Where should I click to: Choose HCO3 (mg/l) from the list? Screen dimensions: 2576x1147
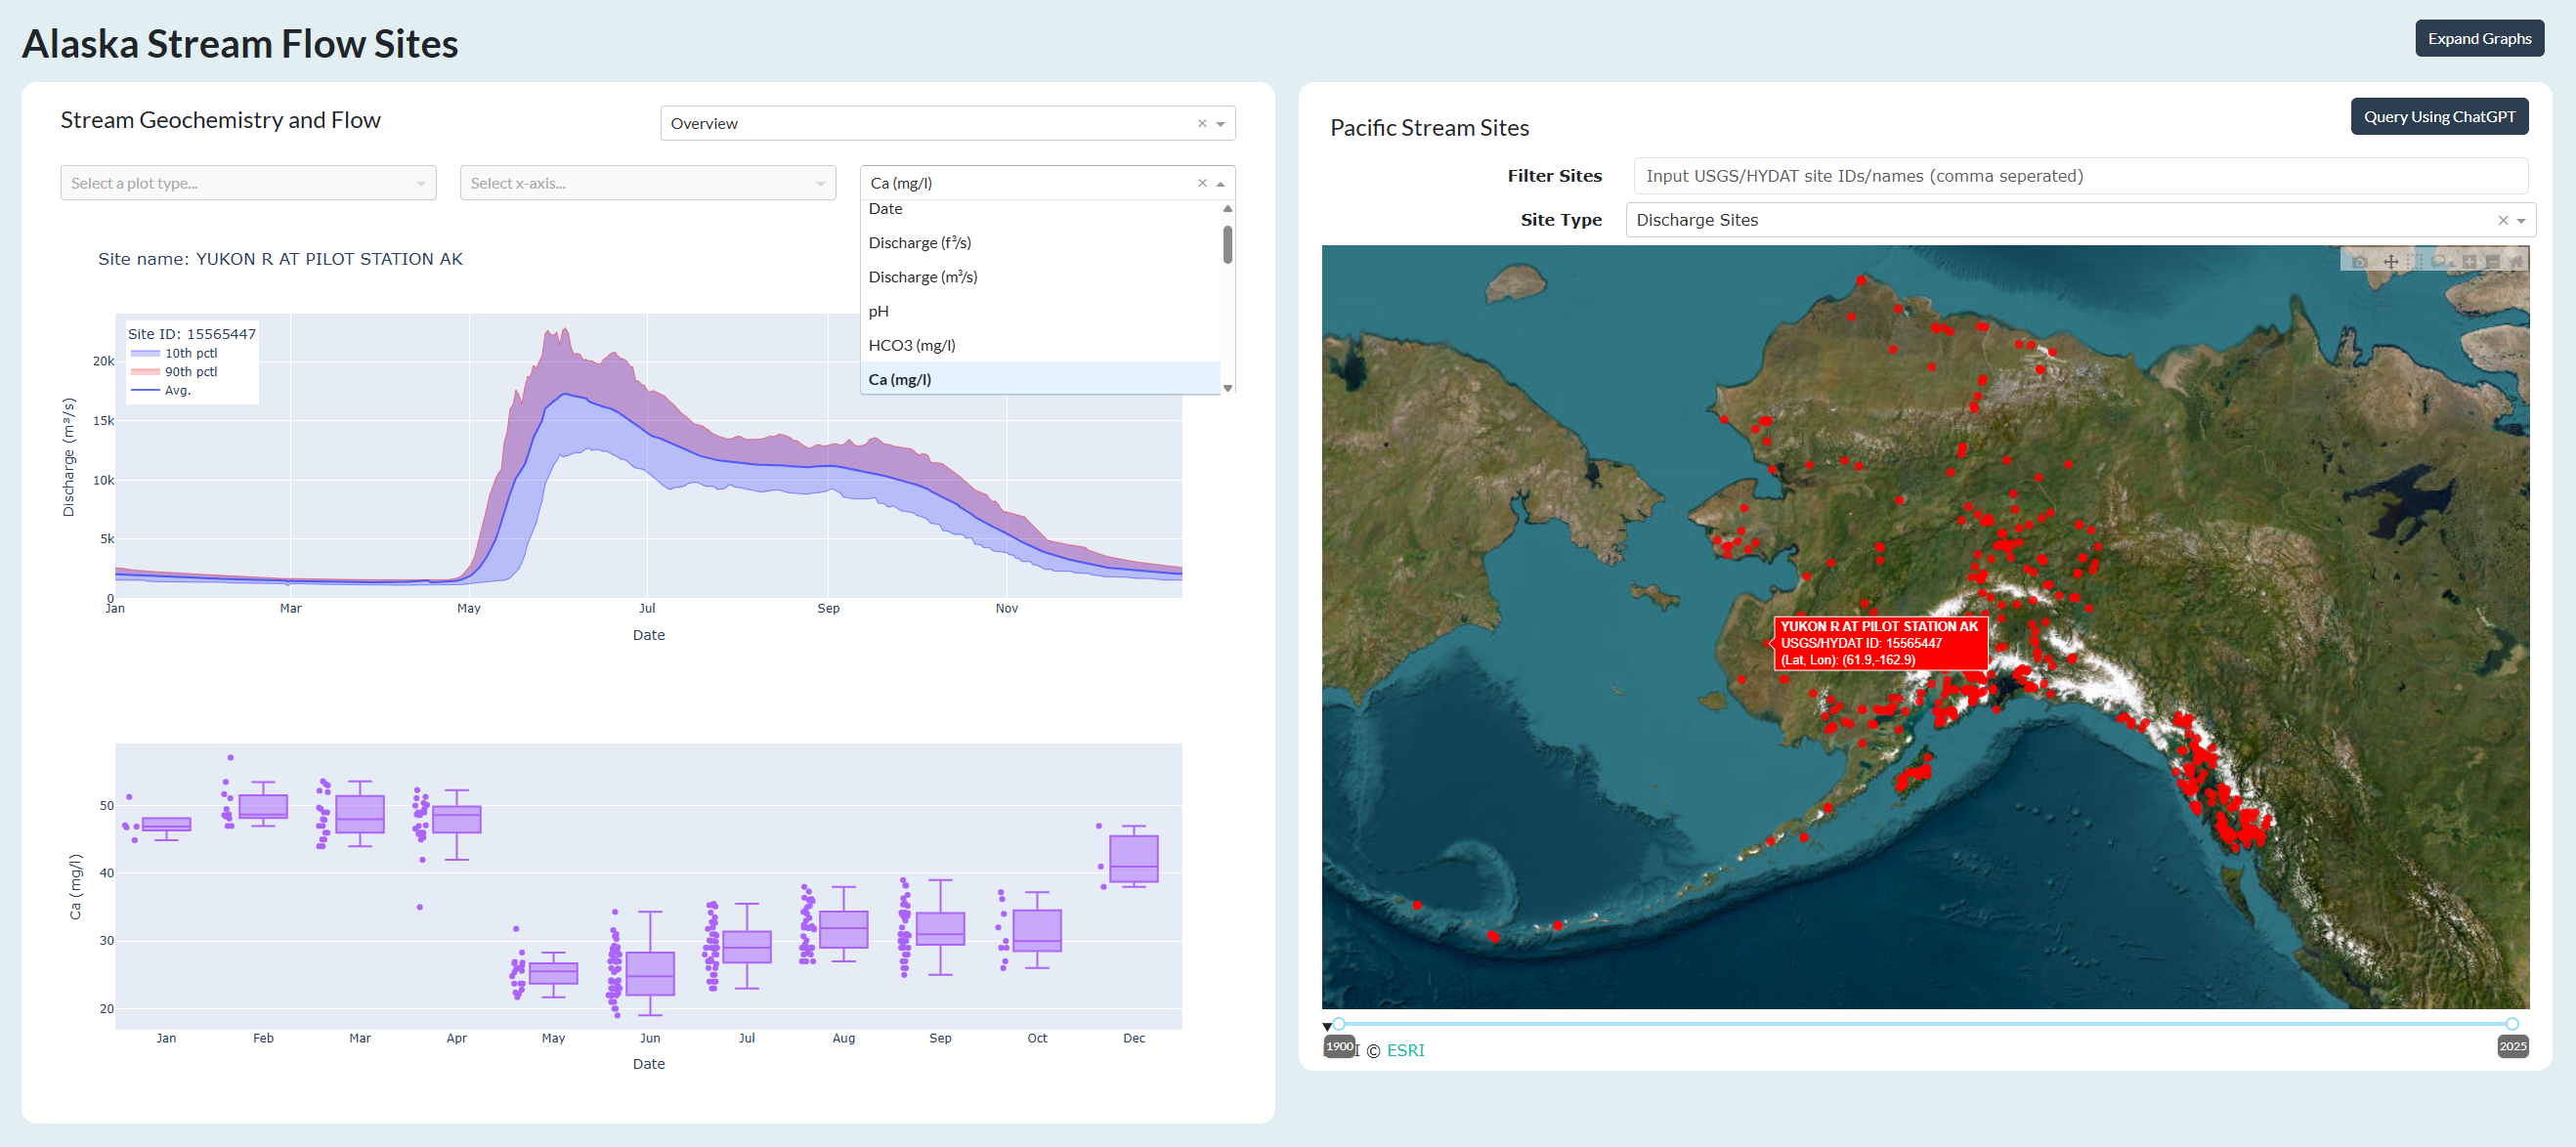(912, 345)
